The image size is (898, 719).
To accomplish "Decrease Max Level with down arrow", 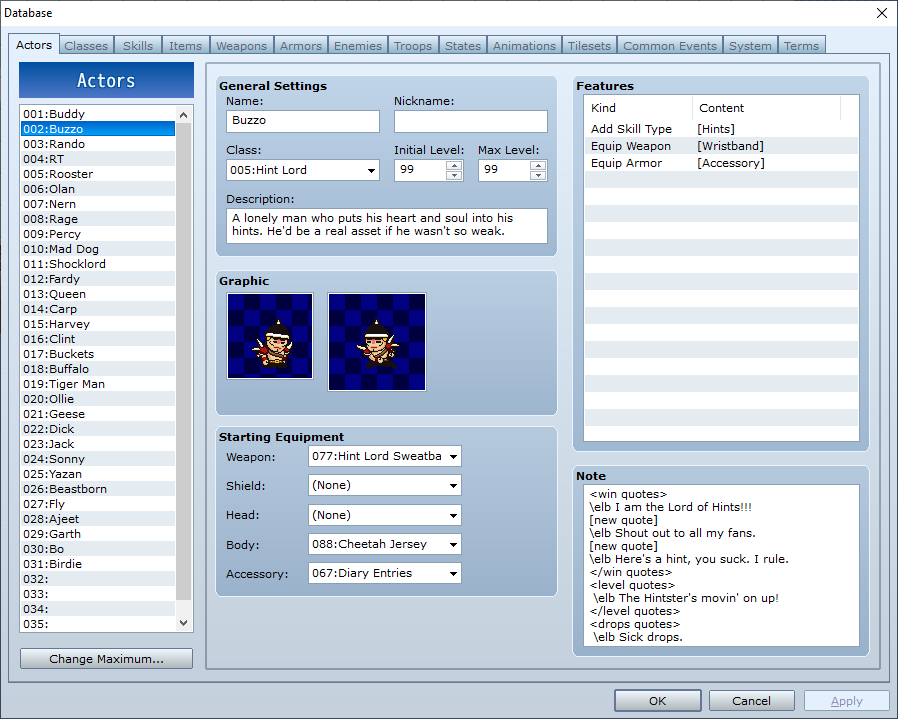I will pos(538,175).
